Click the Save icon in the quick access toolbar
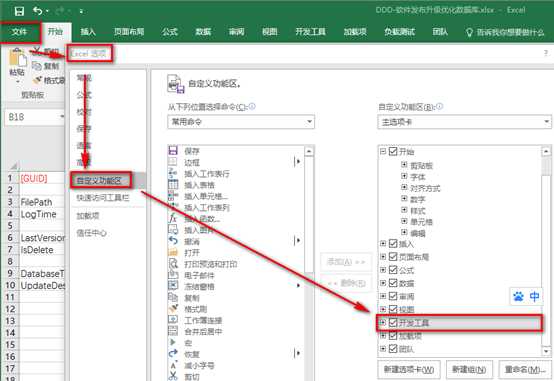The width and height of the screenshot is (554, 381). pos(19,11)
